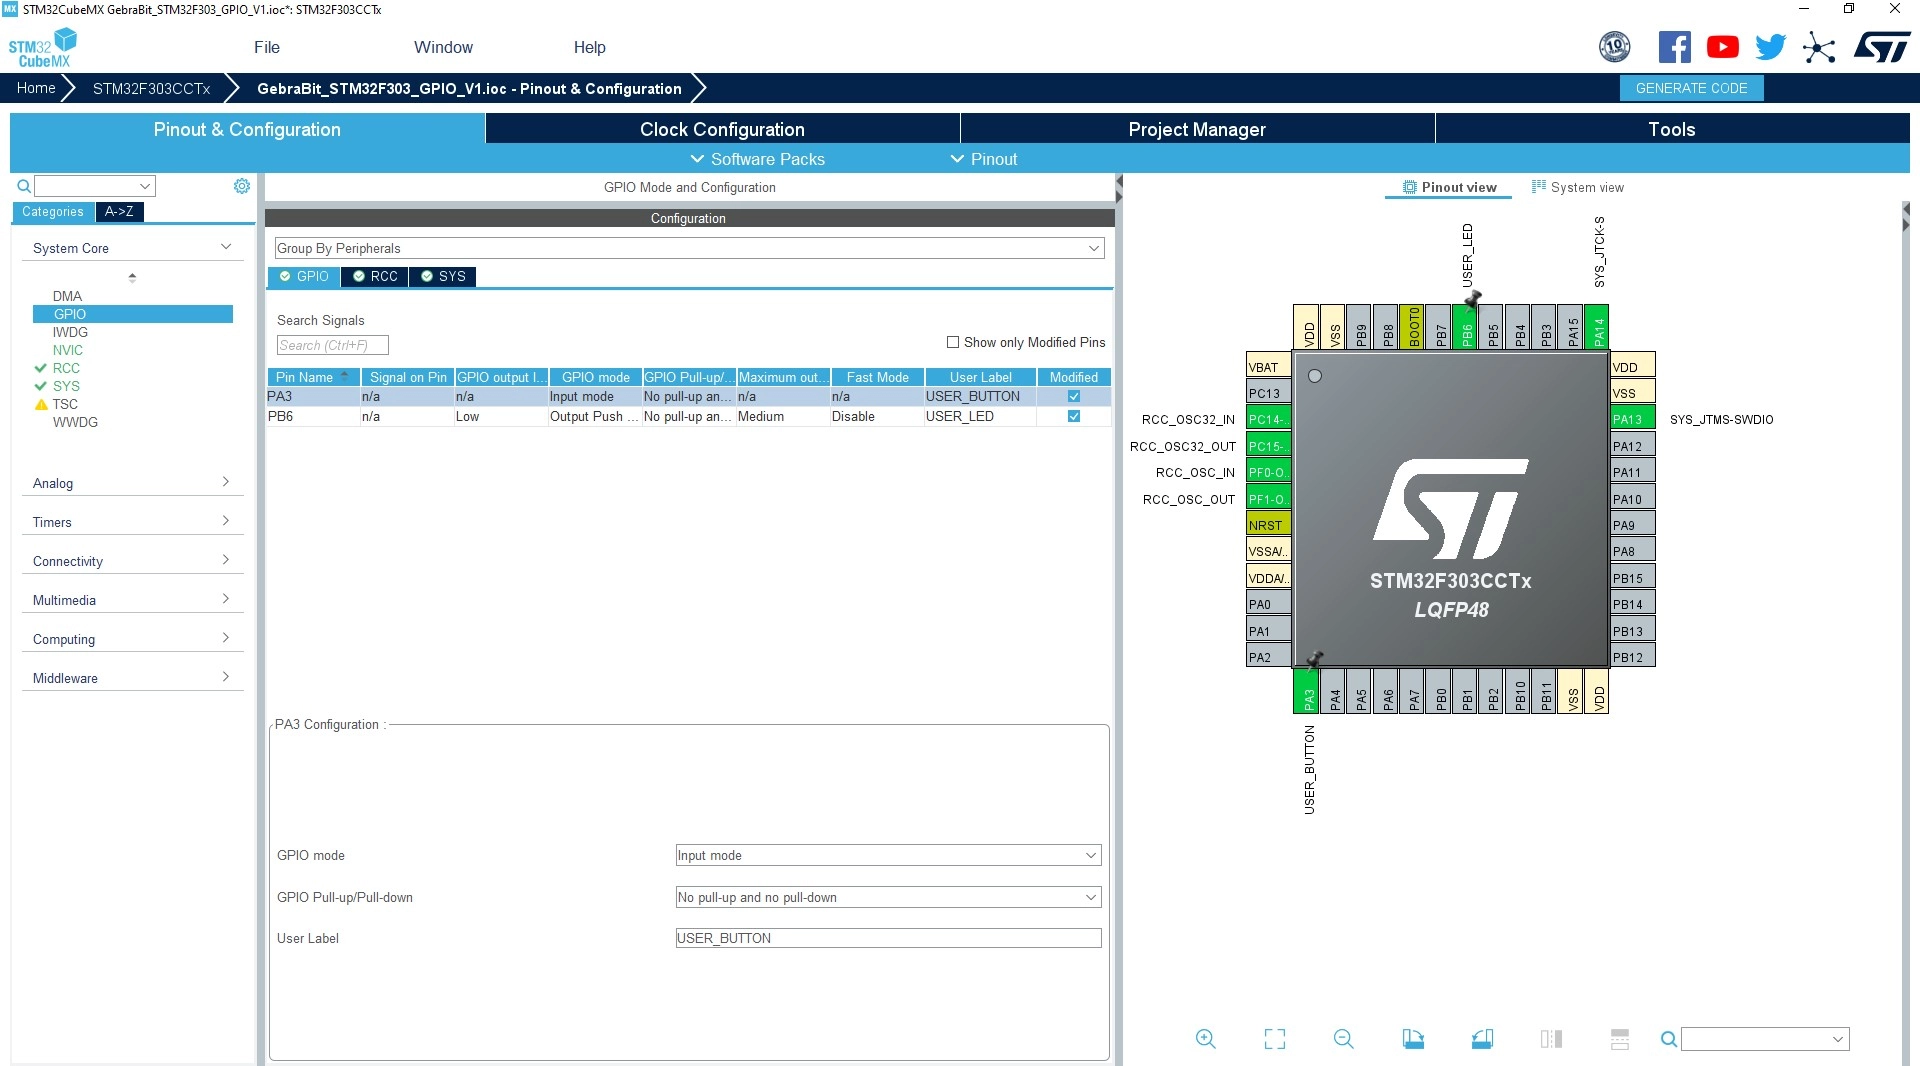Select TSC in System Core list

(x=65, y=404)
